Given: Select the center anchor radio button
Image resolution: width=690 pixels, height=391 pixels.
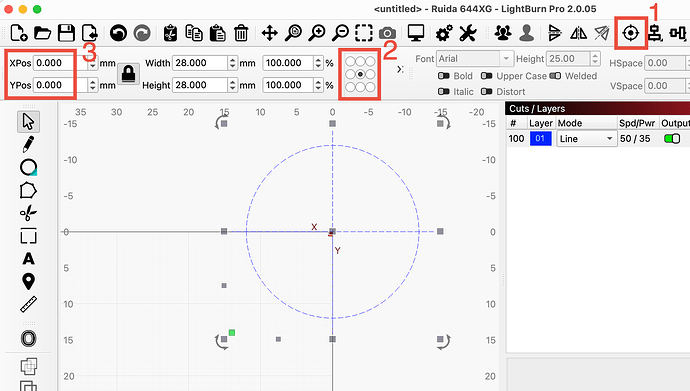Looking at the screenshot, I should tap(360, 74).
